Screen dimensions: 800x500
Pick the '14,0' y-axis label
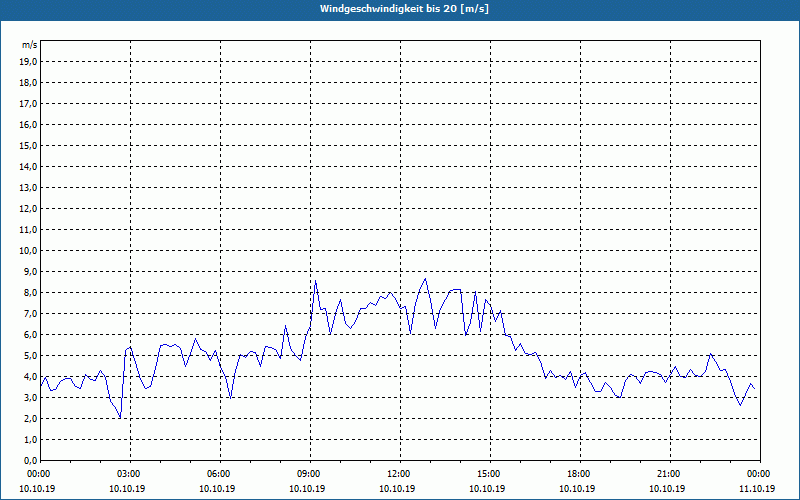[28, 166]
